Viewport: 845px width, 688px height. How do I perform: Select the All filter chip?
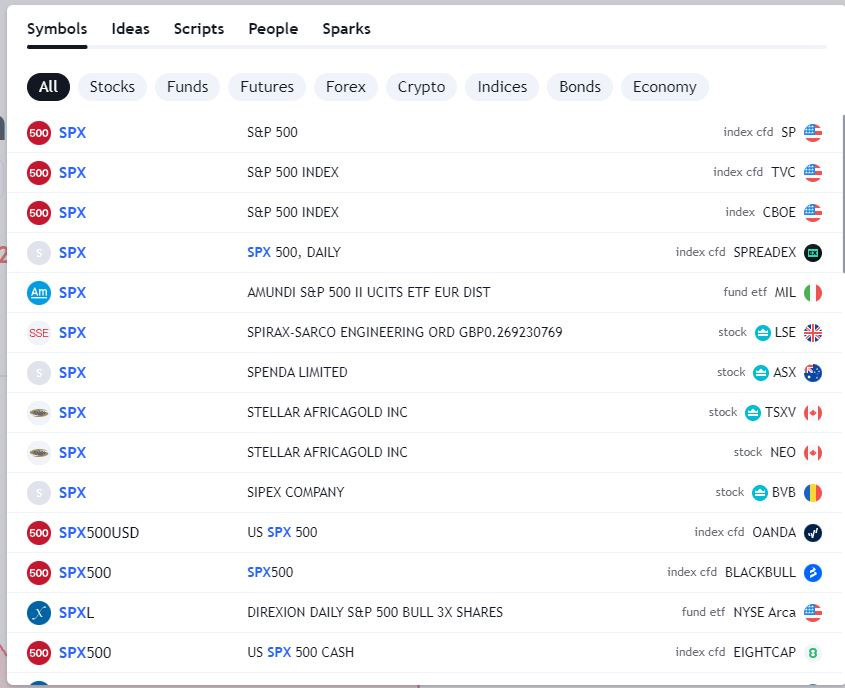click(49, 87)
